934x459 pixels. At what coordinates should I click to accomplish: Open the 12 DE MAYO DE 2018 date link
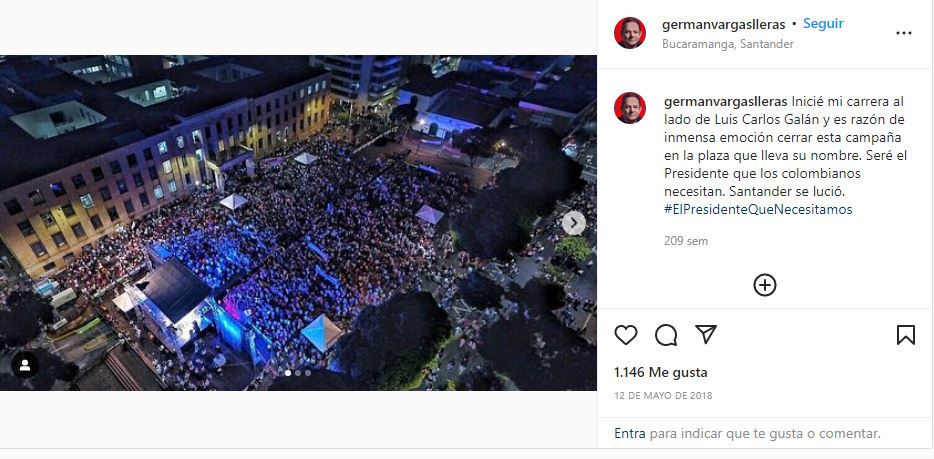(663, 395)
